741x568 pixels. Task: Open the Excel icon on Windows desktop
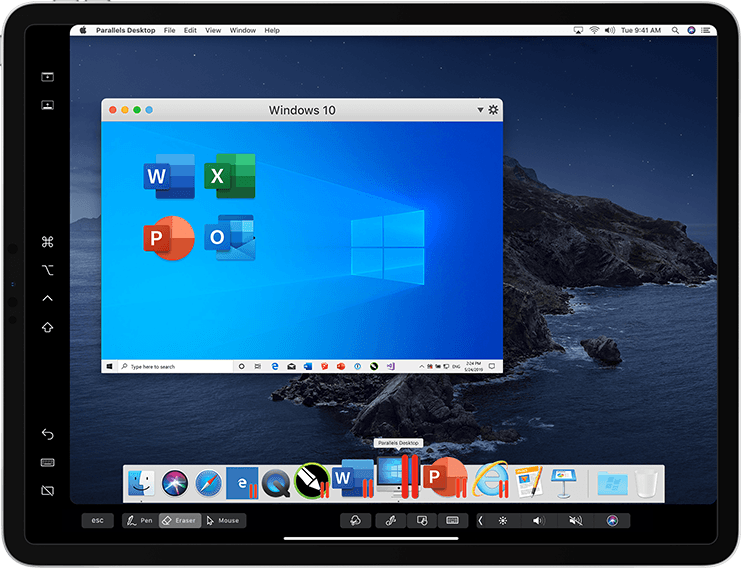230,176
